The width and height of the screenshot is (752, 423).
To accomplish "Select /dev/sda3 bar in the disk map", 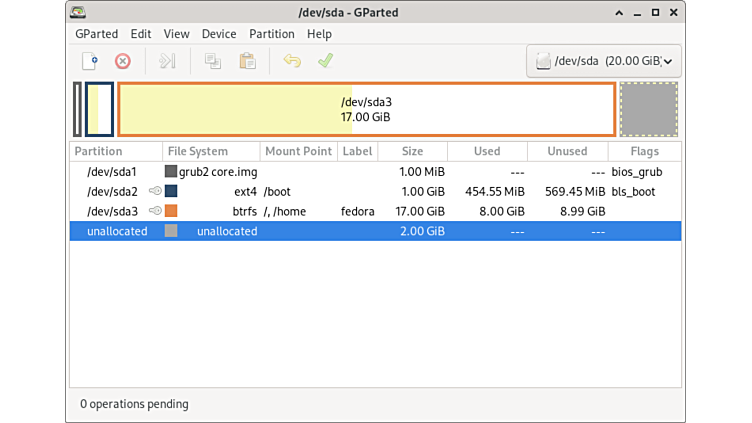I will tap(365, 109).
